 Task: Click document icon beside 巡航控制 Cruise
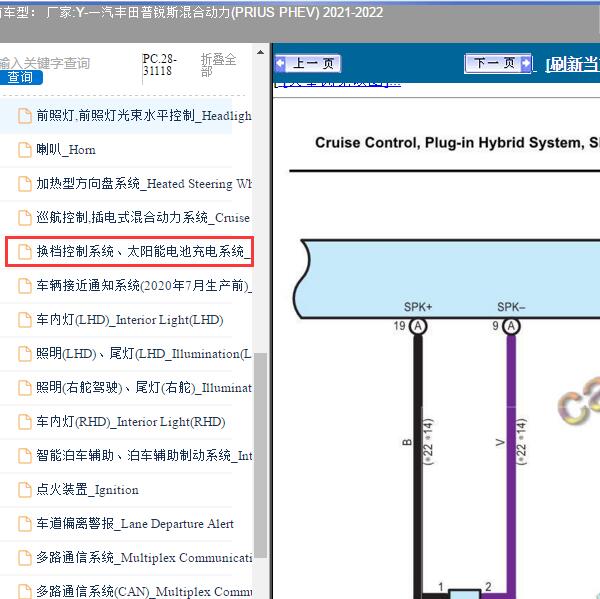(x=25, y=218)
